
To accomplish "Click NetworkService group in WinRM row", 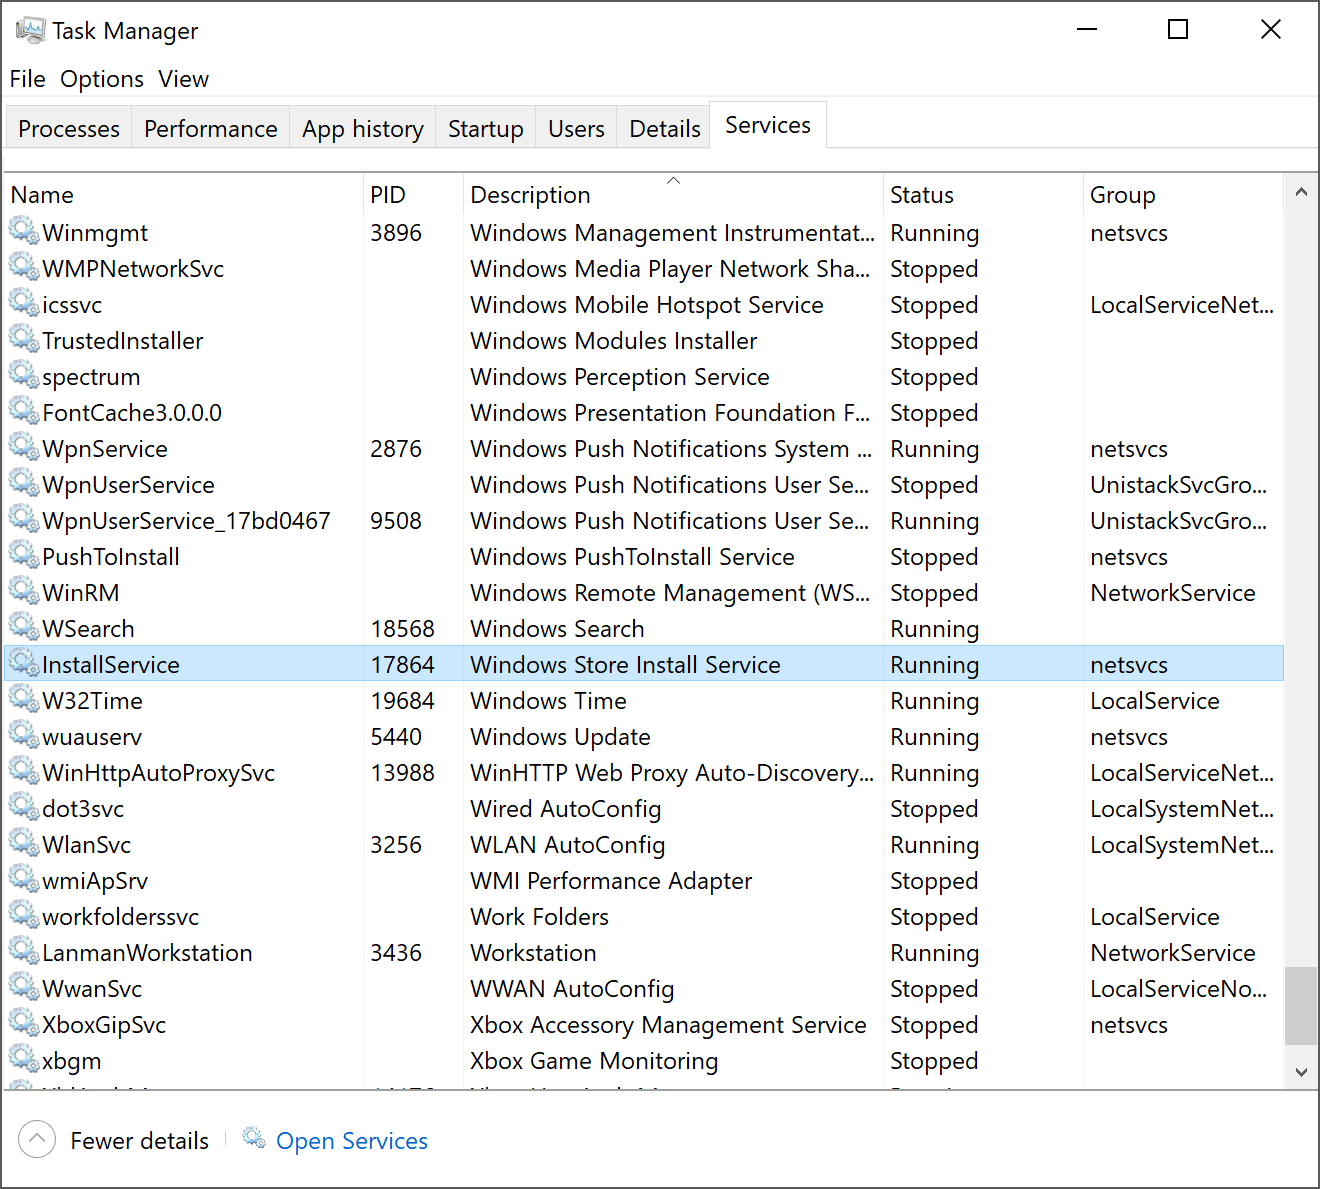I will 1172,593.
